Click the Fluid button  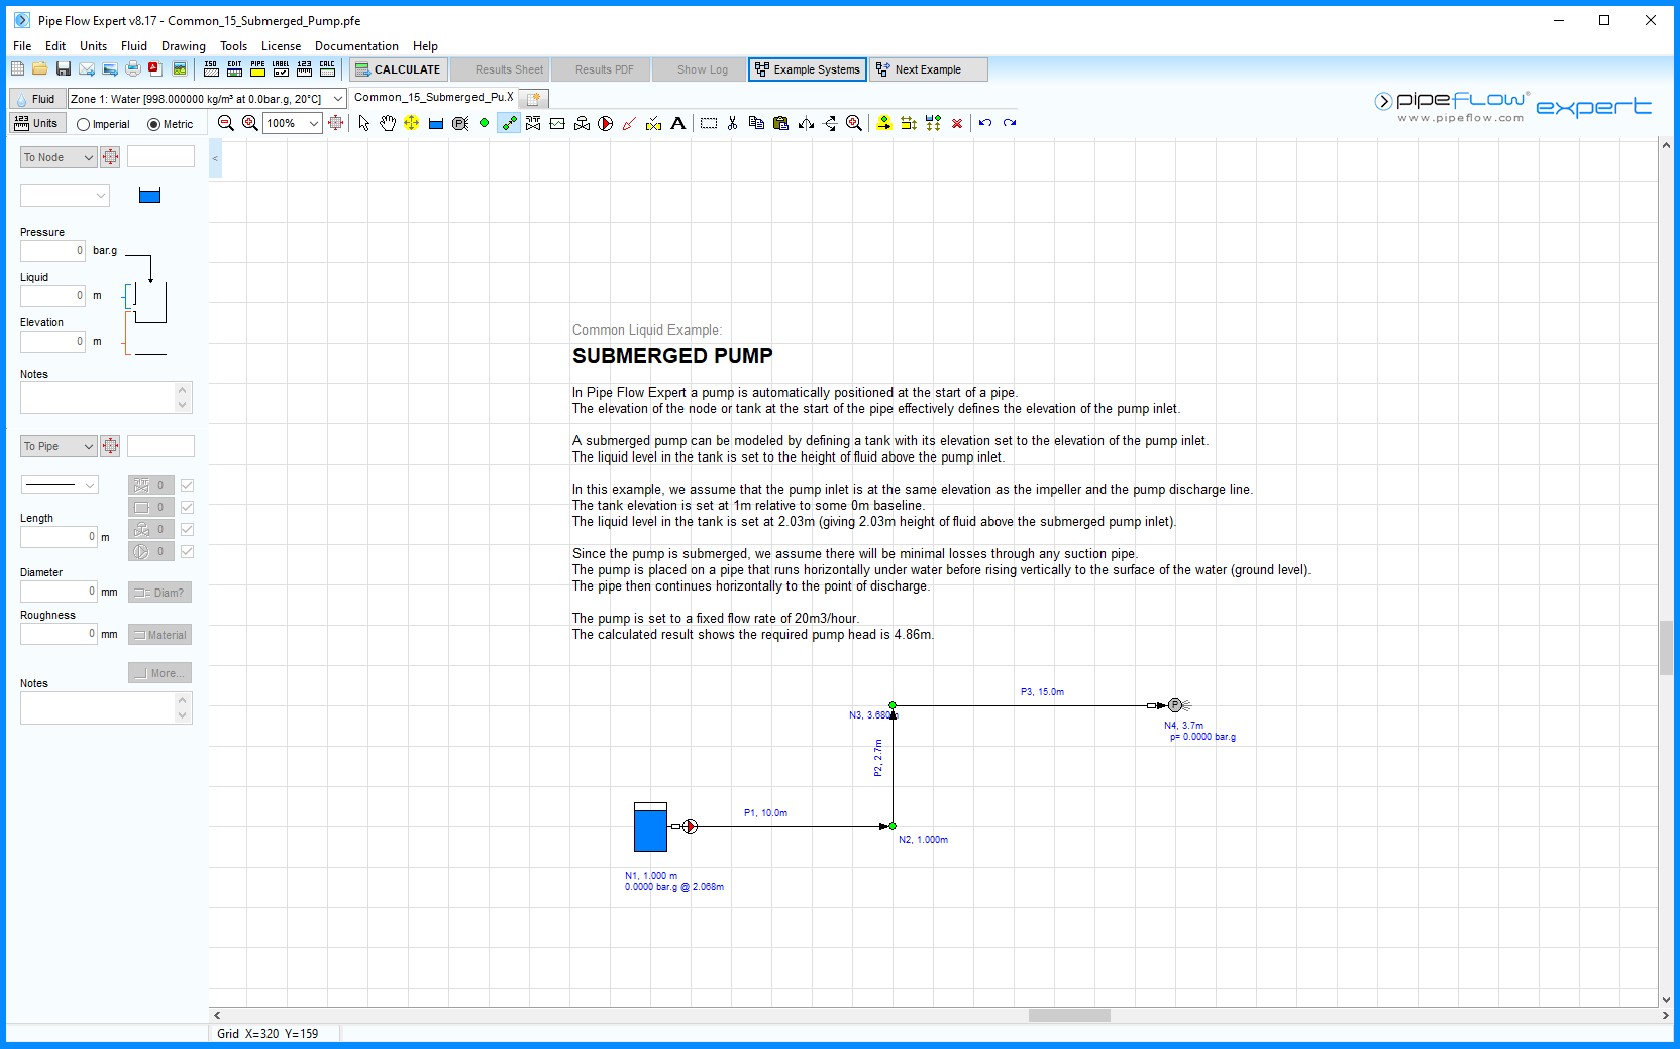click(x=37, y=98)
